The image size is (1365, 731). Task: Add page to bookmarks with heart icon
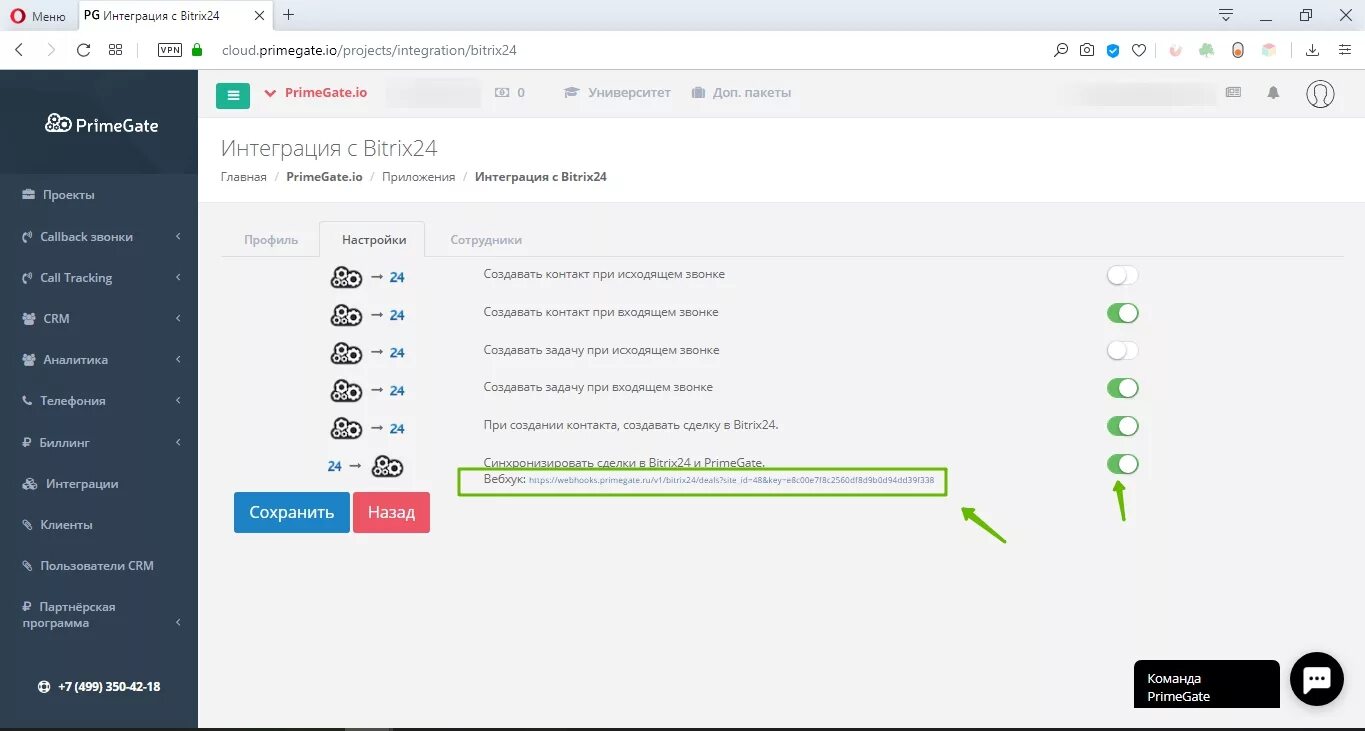pyautogui.click(x=1138, y=50)
